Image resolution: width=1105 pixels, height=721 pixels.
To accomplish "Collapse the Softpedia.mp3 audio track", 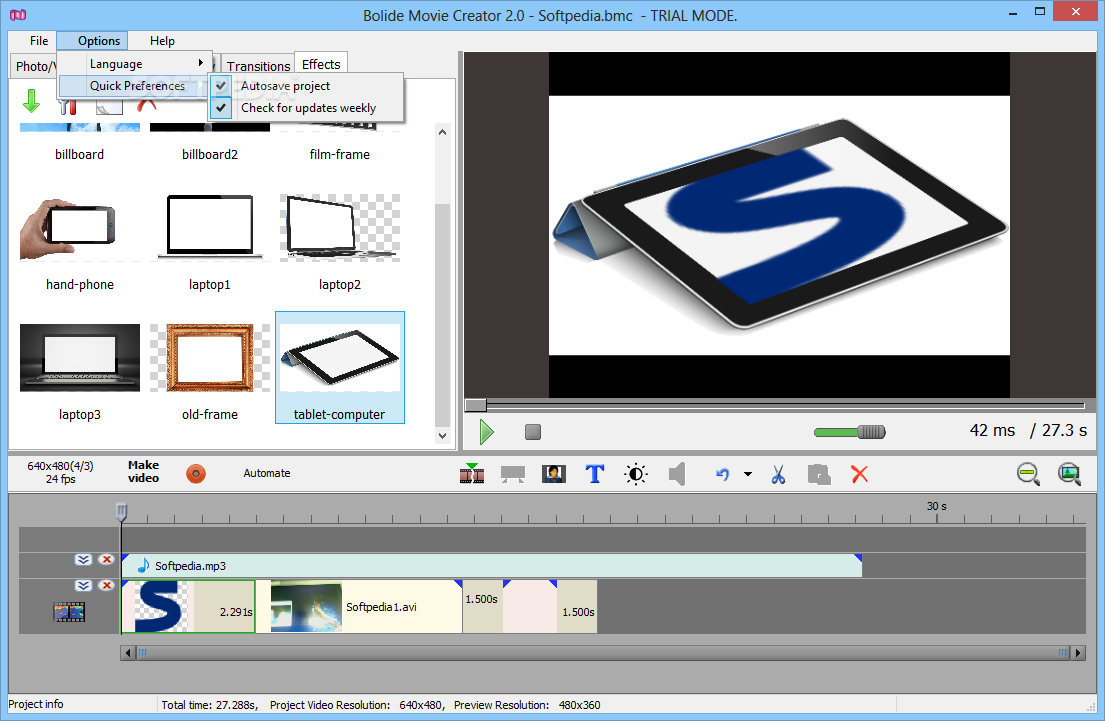I will click(x=83, y=560).
